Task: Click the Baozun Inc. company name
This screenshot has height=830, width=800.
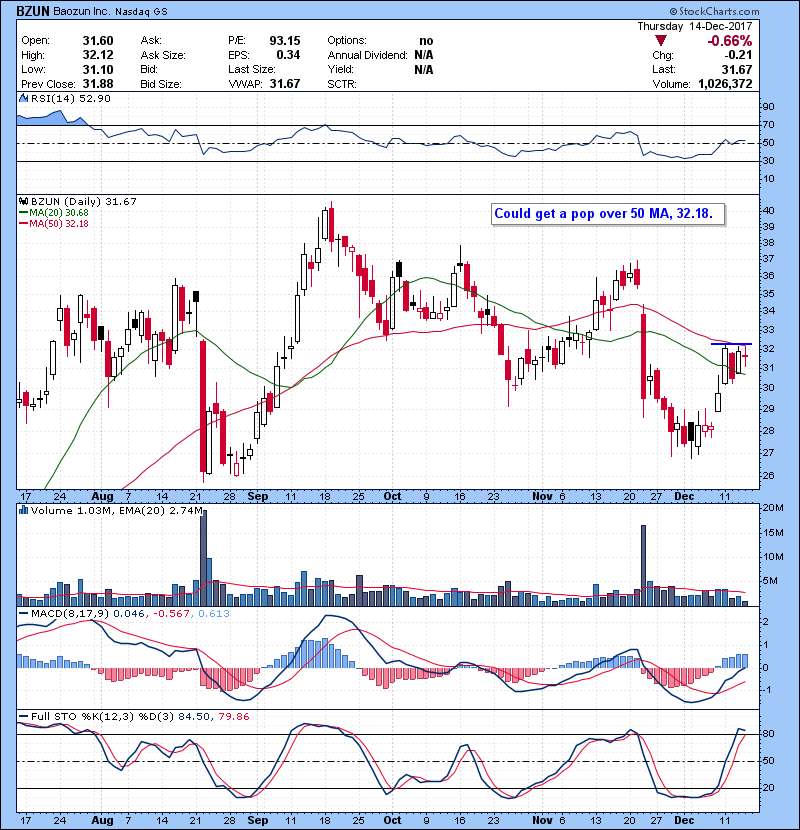Action: 82,11
